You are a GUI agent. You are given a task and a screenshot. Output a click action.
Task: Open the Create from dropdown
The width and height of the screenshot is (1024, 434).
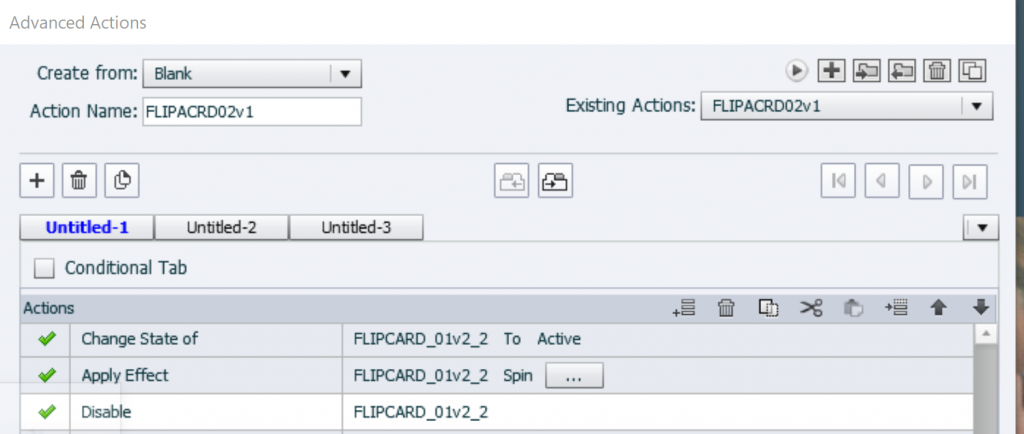click(345, 73)
